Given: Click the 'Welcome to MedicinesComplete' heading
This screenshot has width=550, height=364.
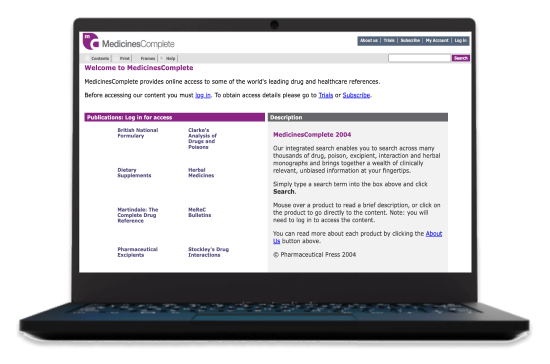Looking at the screenshot, I should pos(139,68).
